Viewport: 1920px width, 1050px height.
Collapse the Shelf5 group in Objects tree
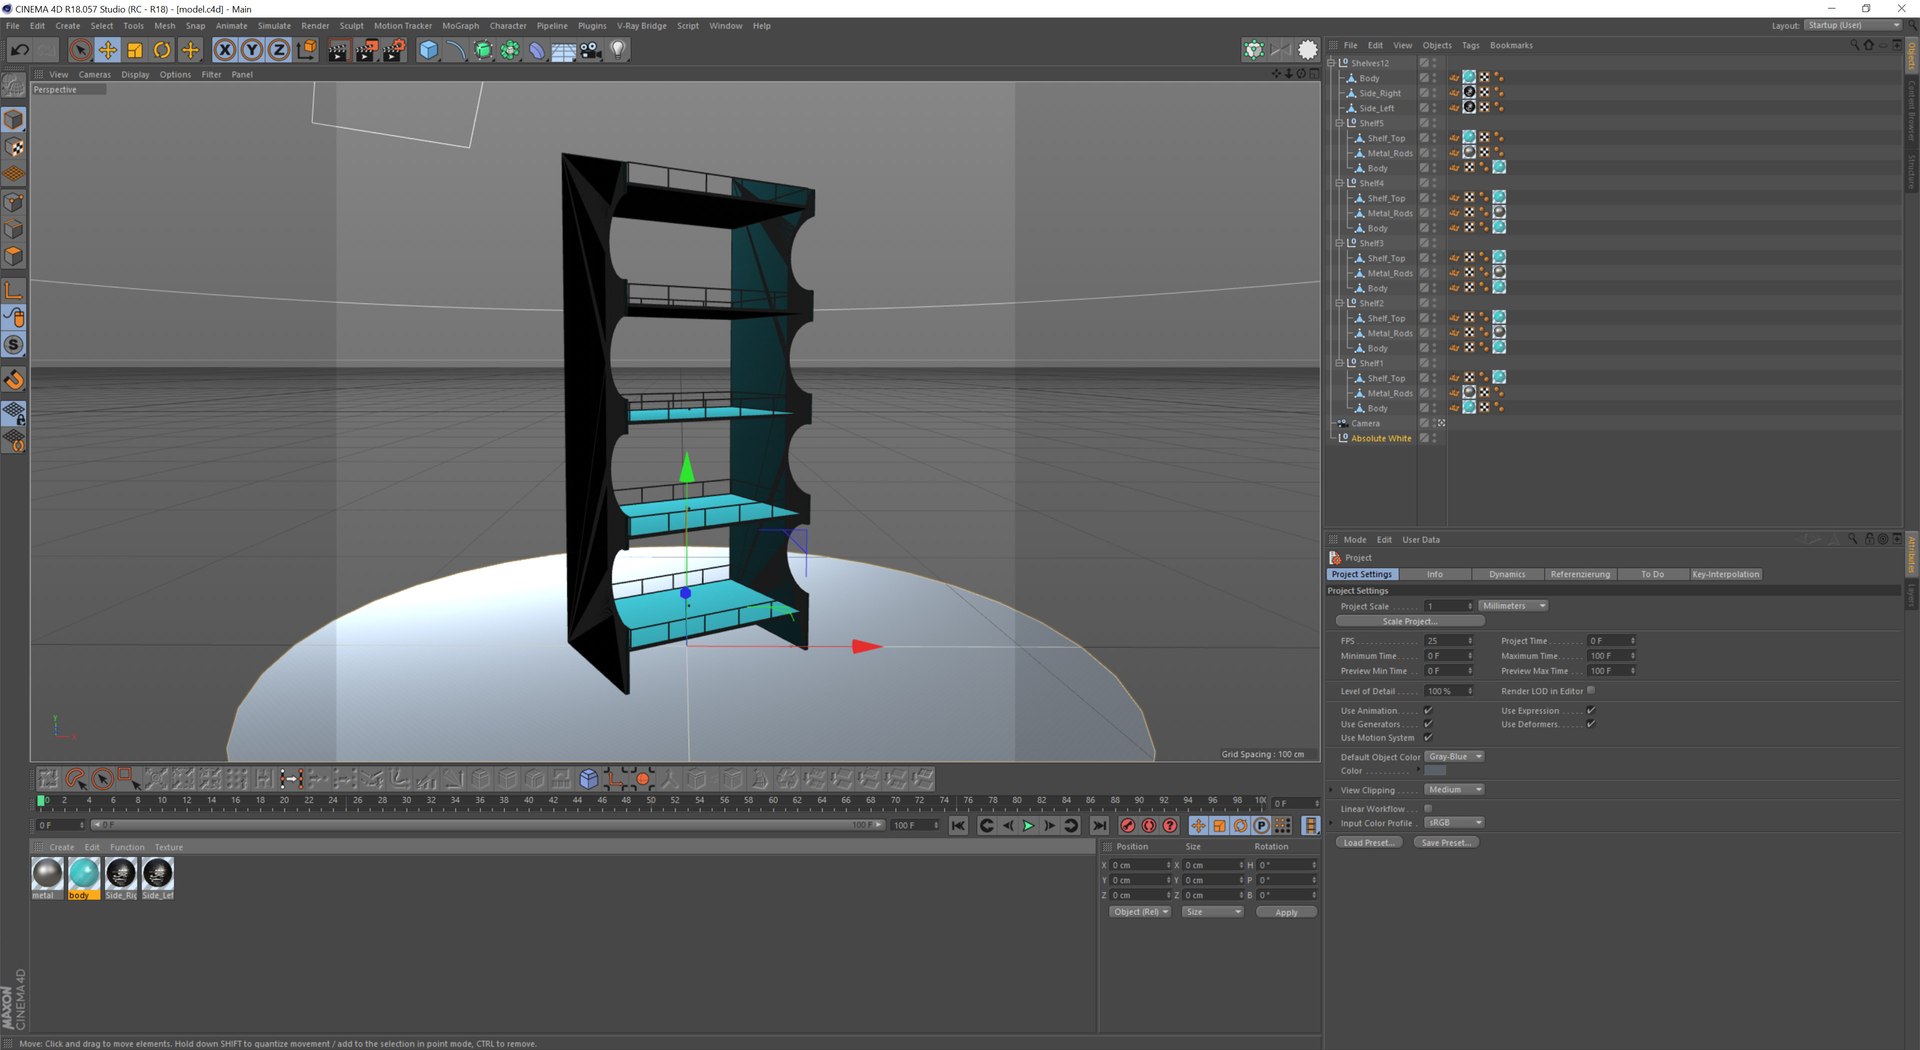pos(1338,123)
